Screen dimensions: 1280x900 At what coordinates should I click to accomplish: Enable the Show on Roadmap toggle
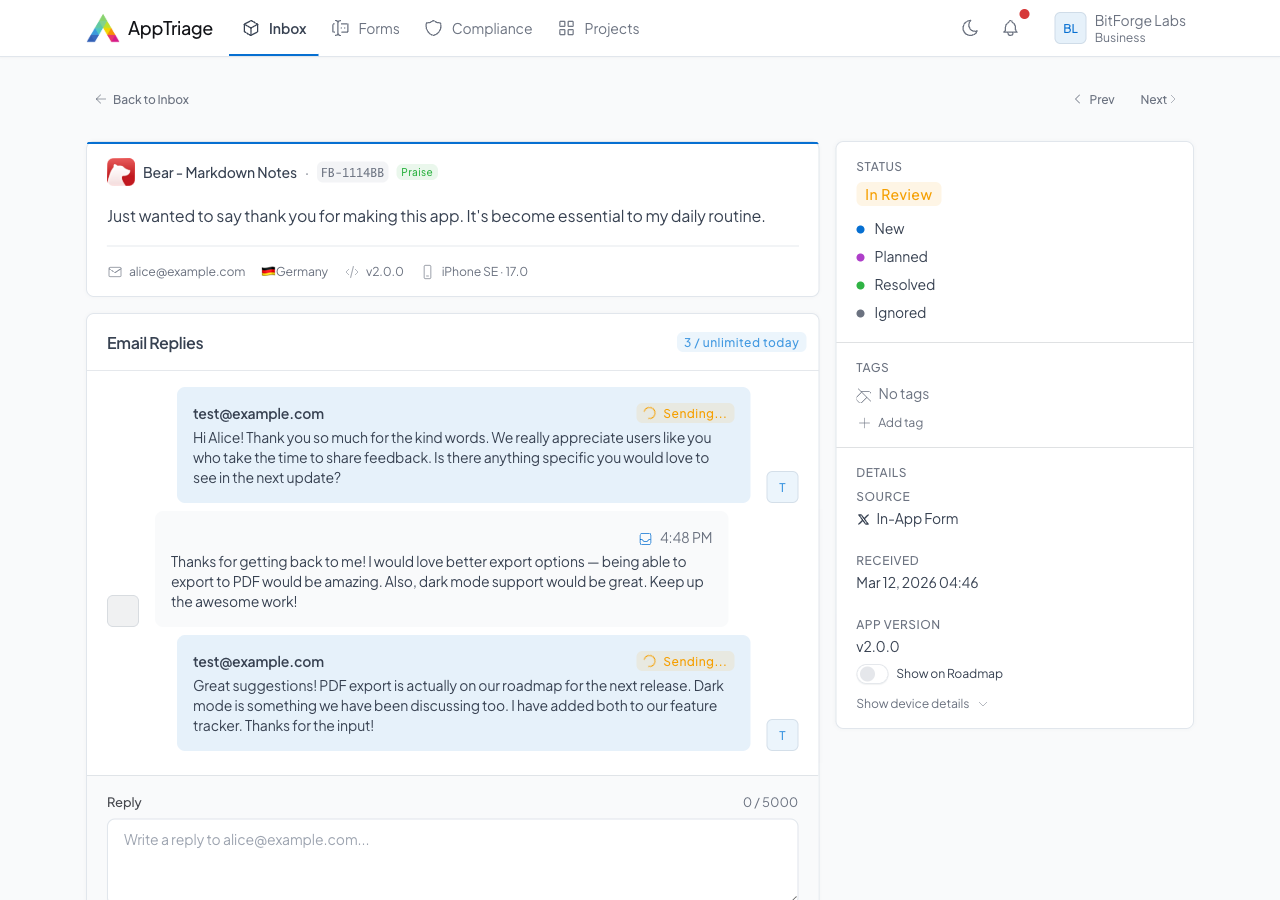click(872, 674)
